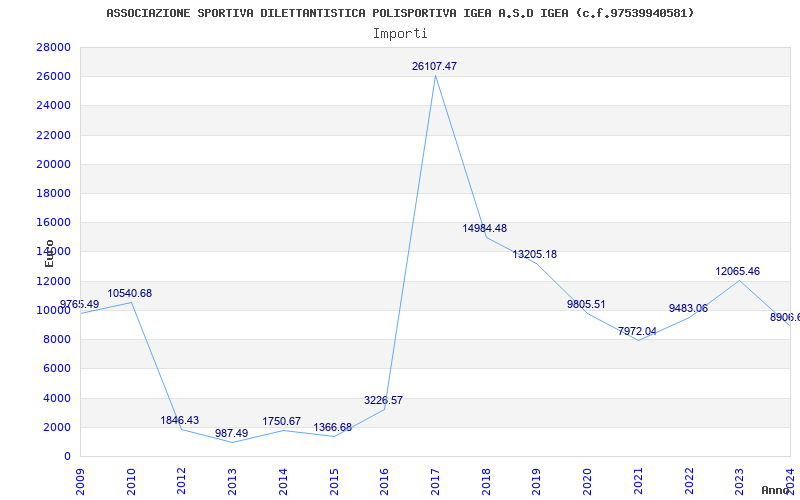This screenshot has width=800, height=500.
Task: Click the chart title with c.f.97539940581
Action: click(x=400, y=13)
